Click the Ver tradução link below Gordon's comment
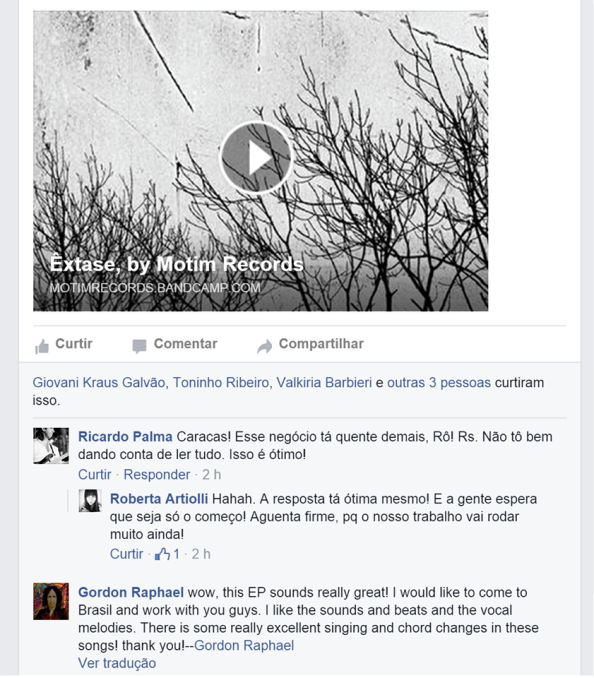The width and height of the screenshot is (594, 678). (x=117, y=663)
